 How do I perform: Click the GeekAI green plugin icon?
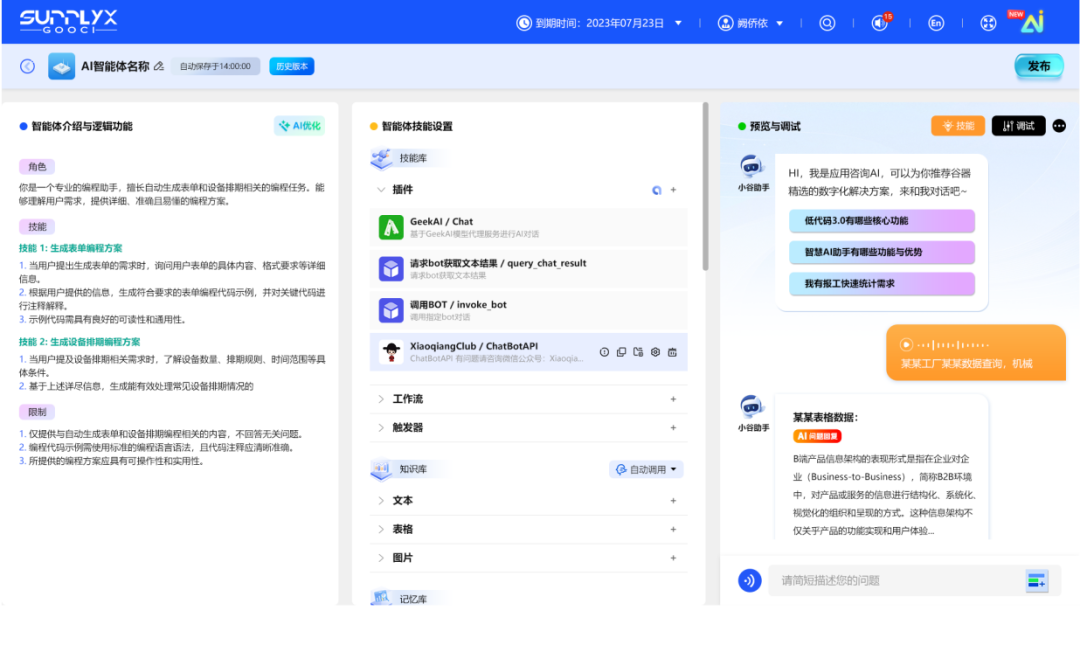391,227
